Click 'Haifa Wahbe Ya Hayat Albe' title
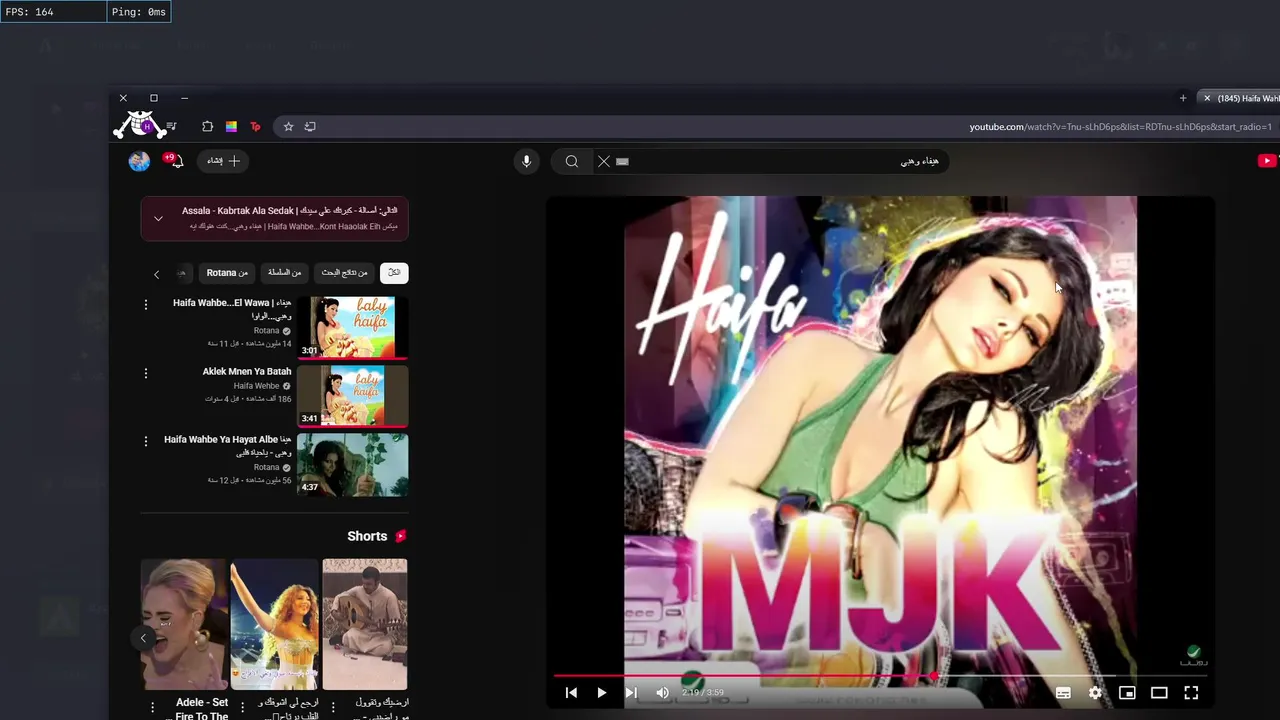Image resolution: width=1280 pixels, height=720 pixels. (228, 446)
